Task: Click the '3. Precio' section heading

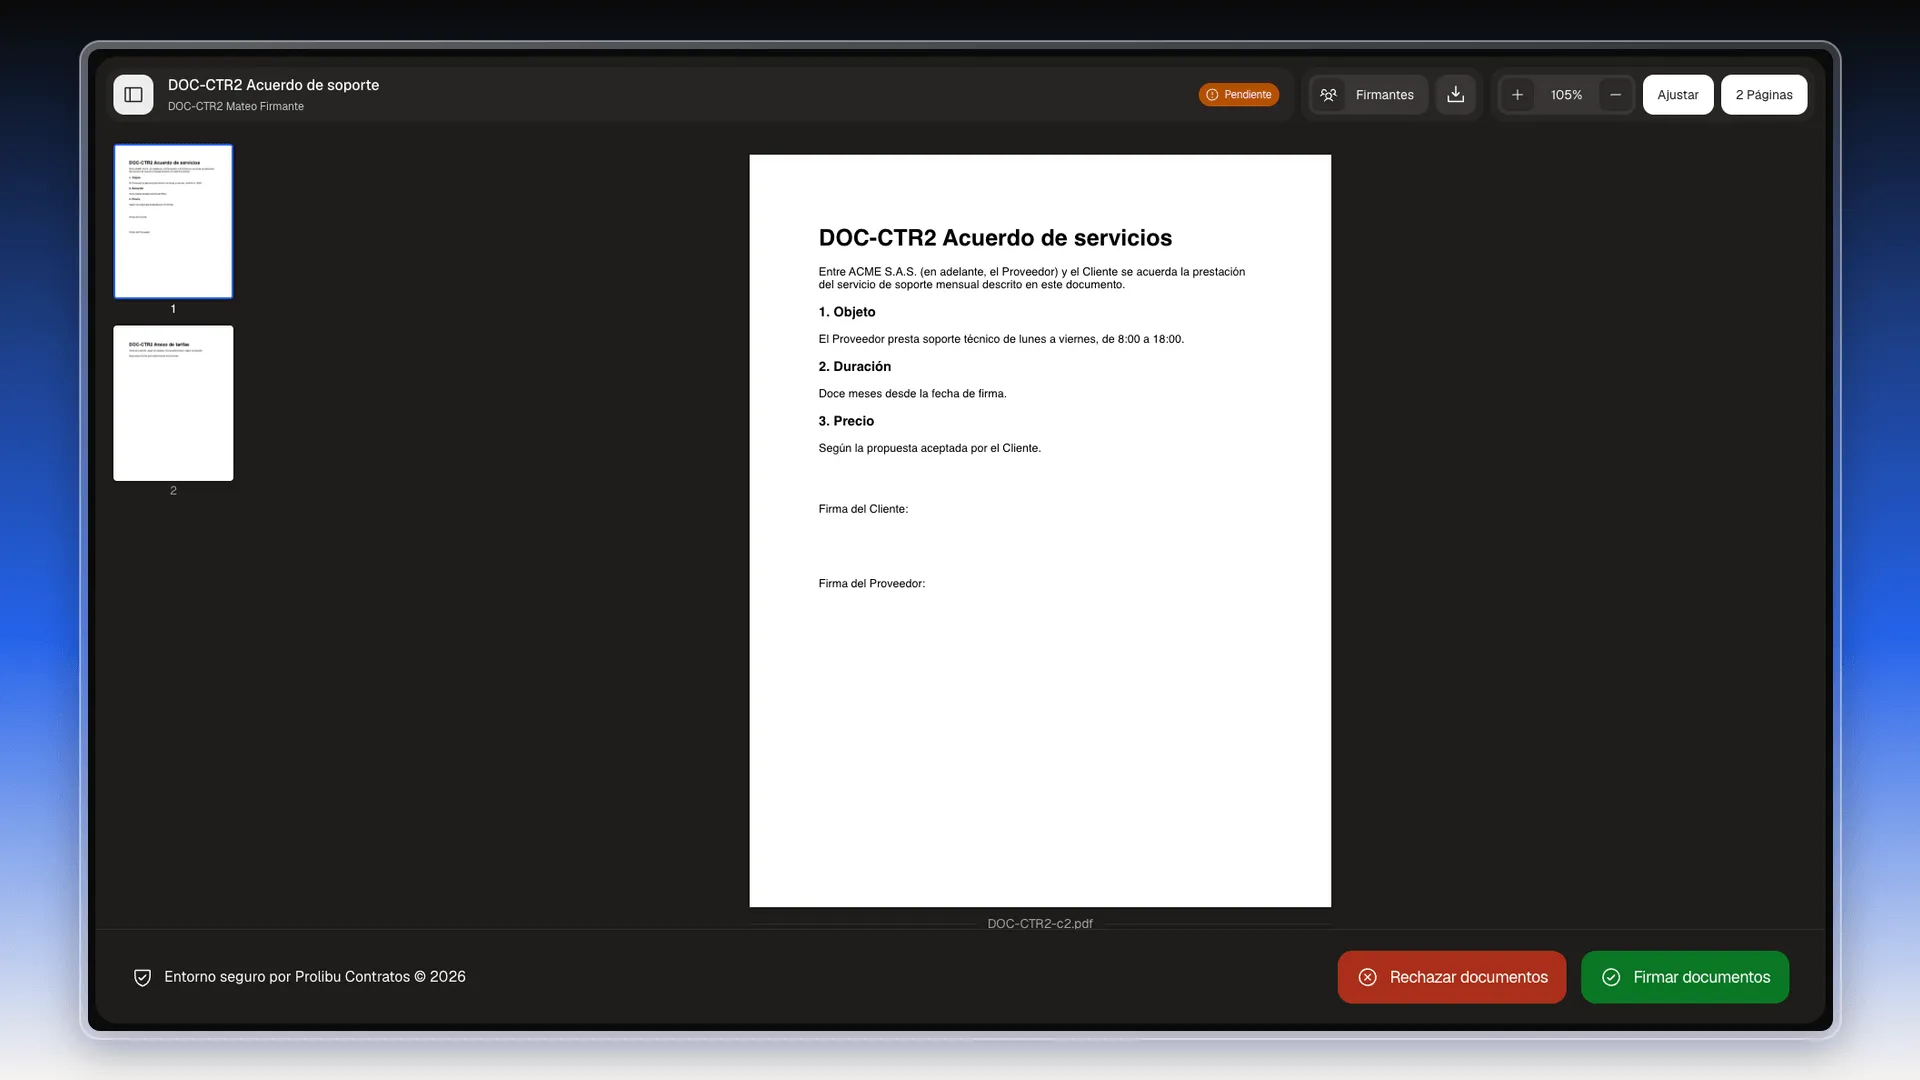Action: coord(846,421)
